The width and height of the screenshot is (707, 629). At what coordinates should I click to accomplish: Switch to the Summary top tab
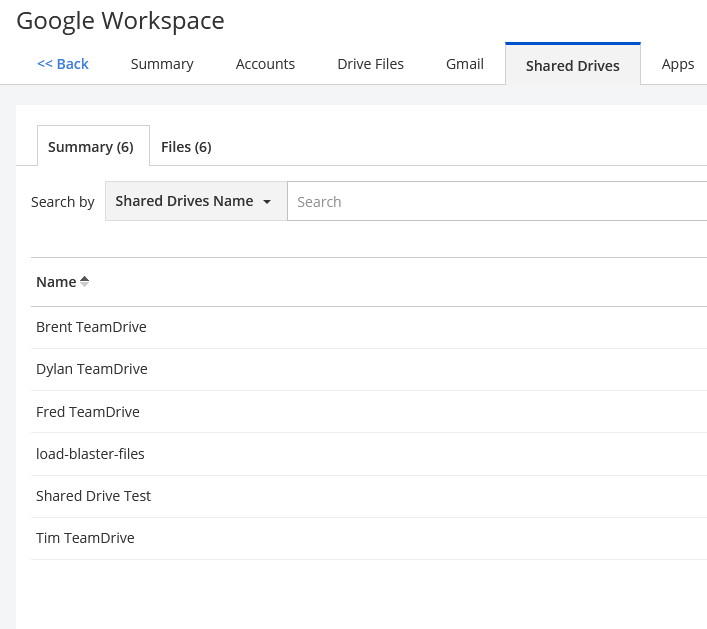(x=162, y=64)
